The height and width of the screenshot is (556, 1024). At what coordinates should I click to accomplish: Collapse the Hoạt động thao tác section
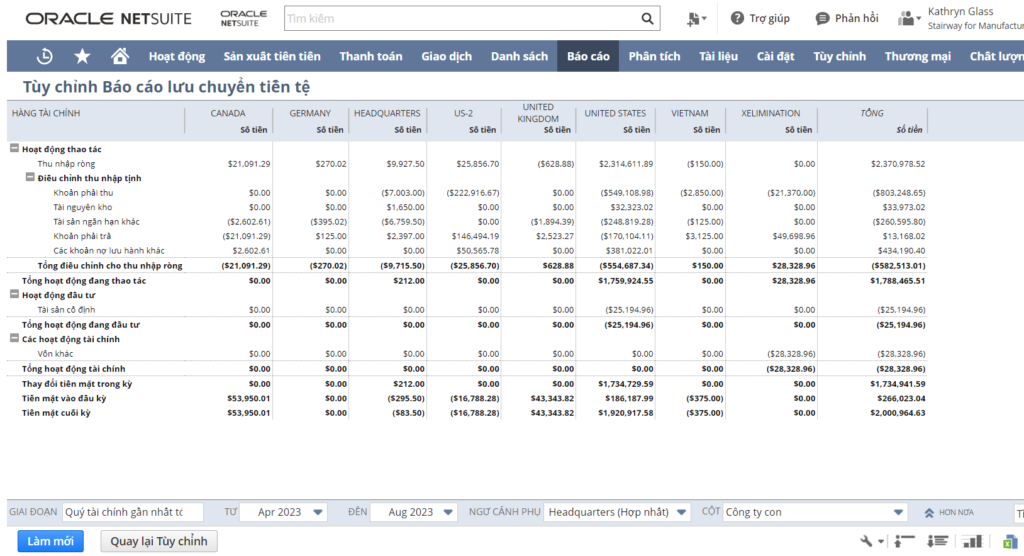14,149
